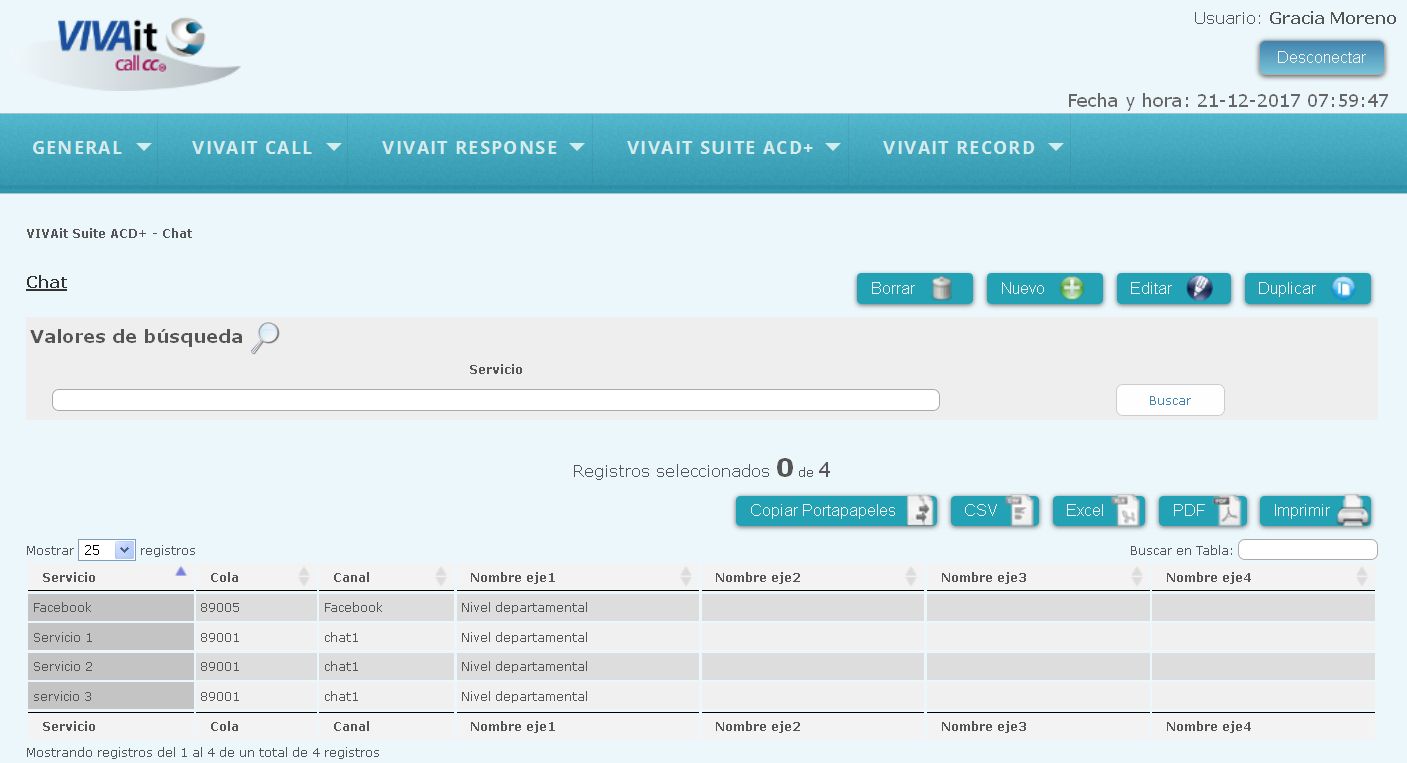Click the Desconectar button
Screen dimensions: 1407x763
pos(1321,58)
